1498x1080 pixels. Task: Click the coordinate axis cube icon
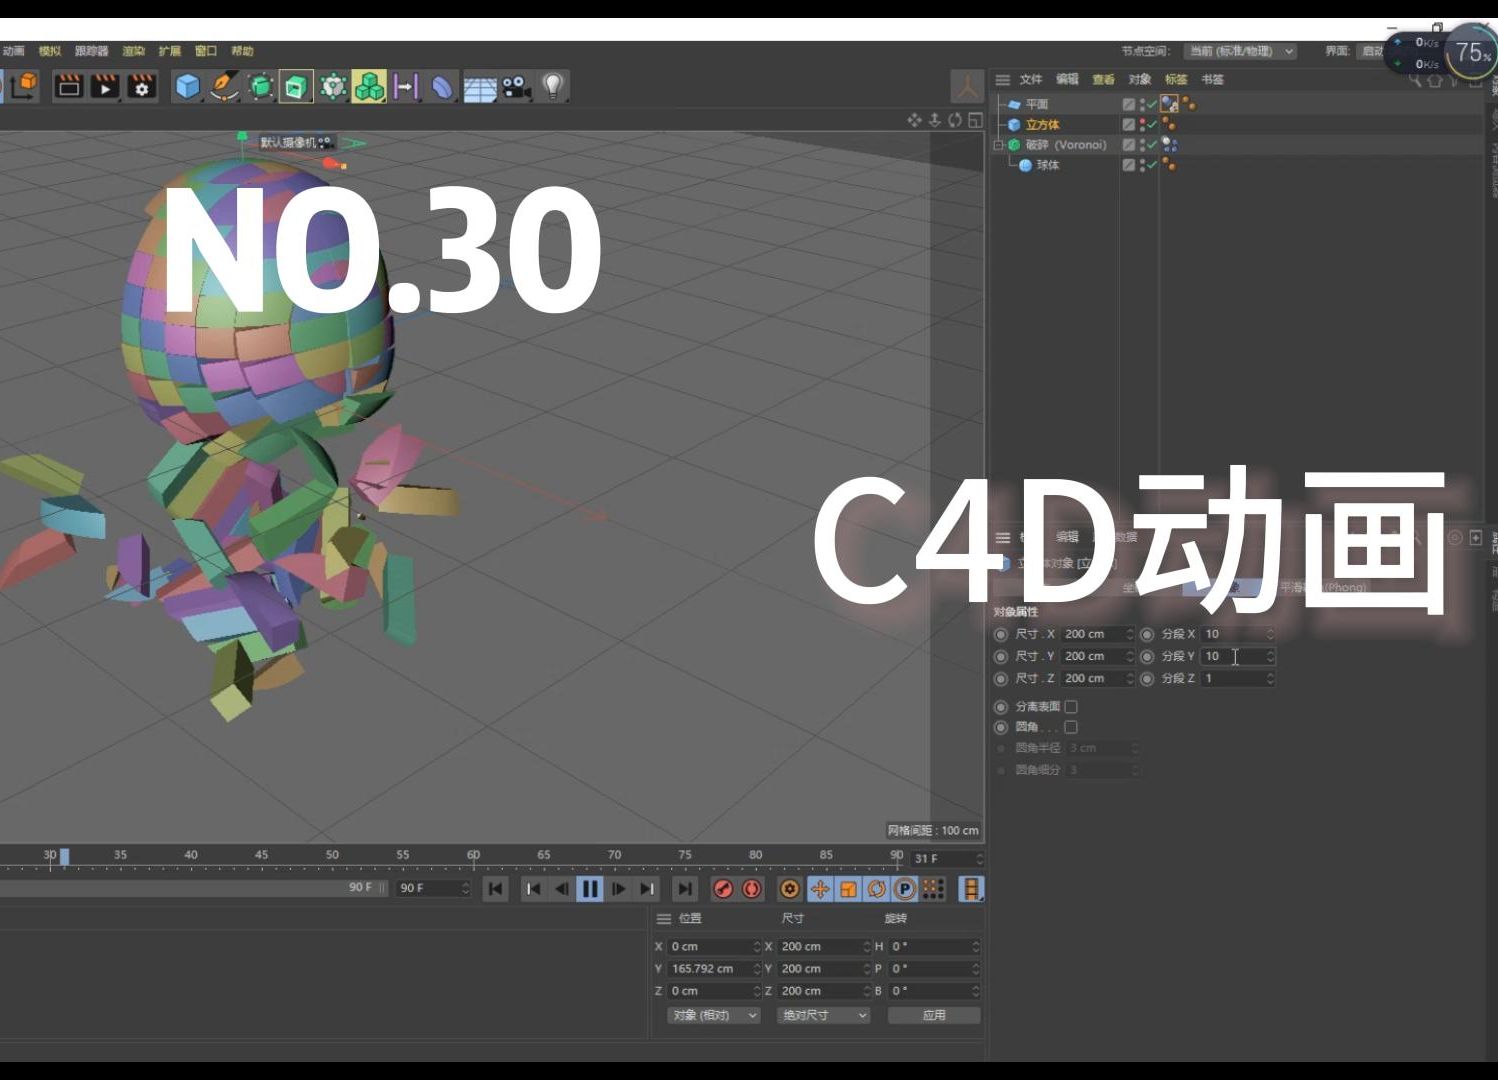pos(24,87)
